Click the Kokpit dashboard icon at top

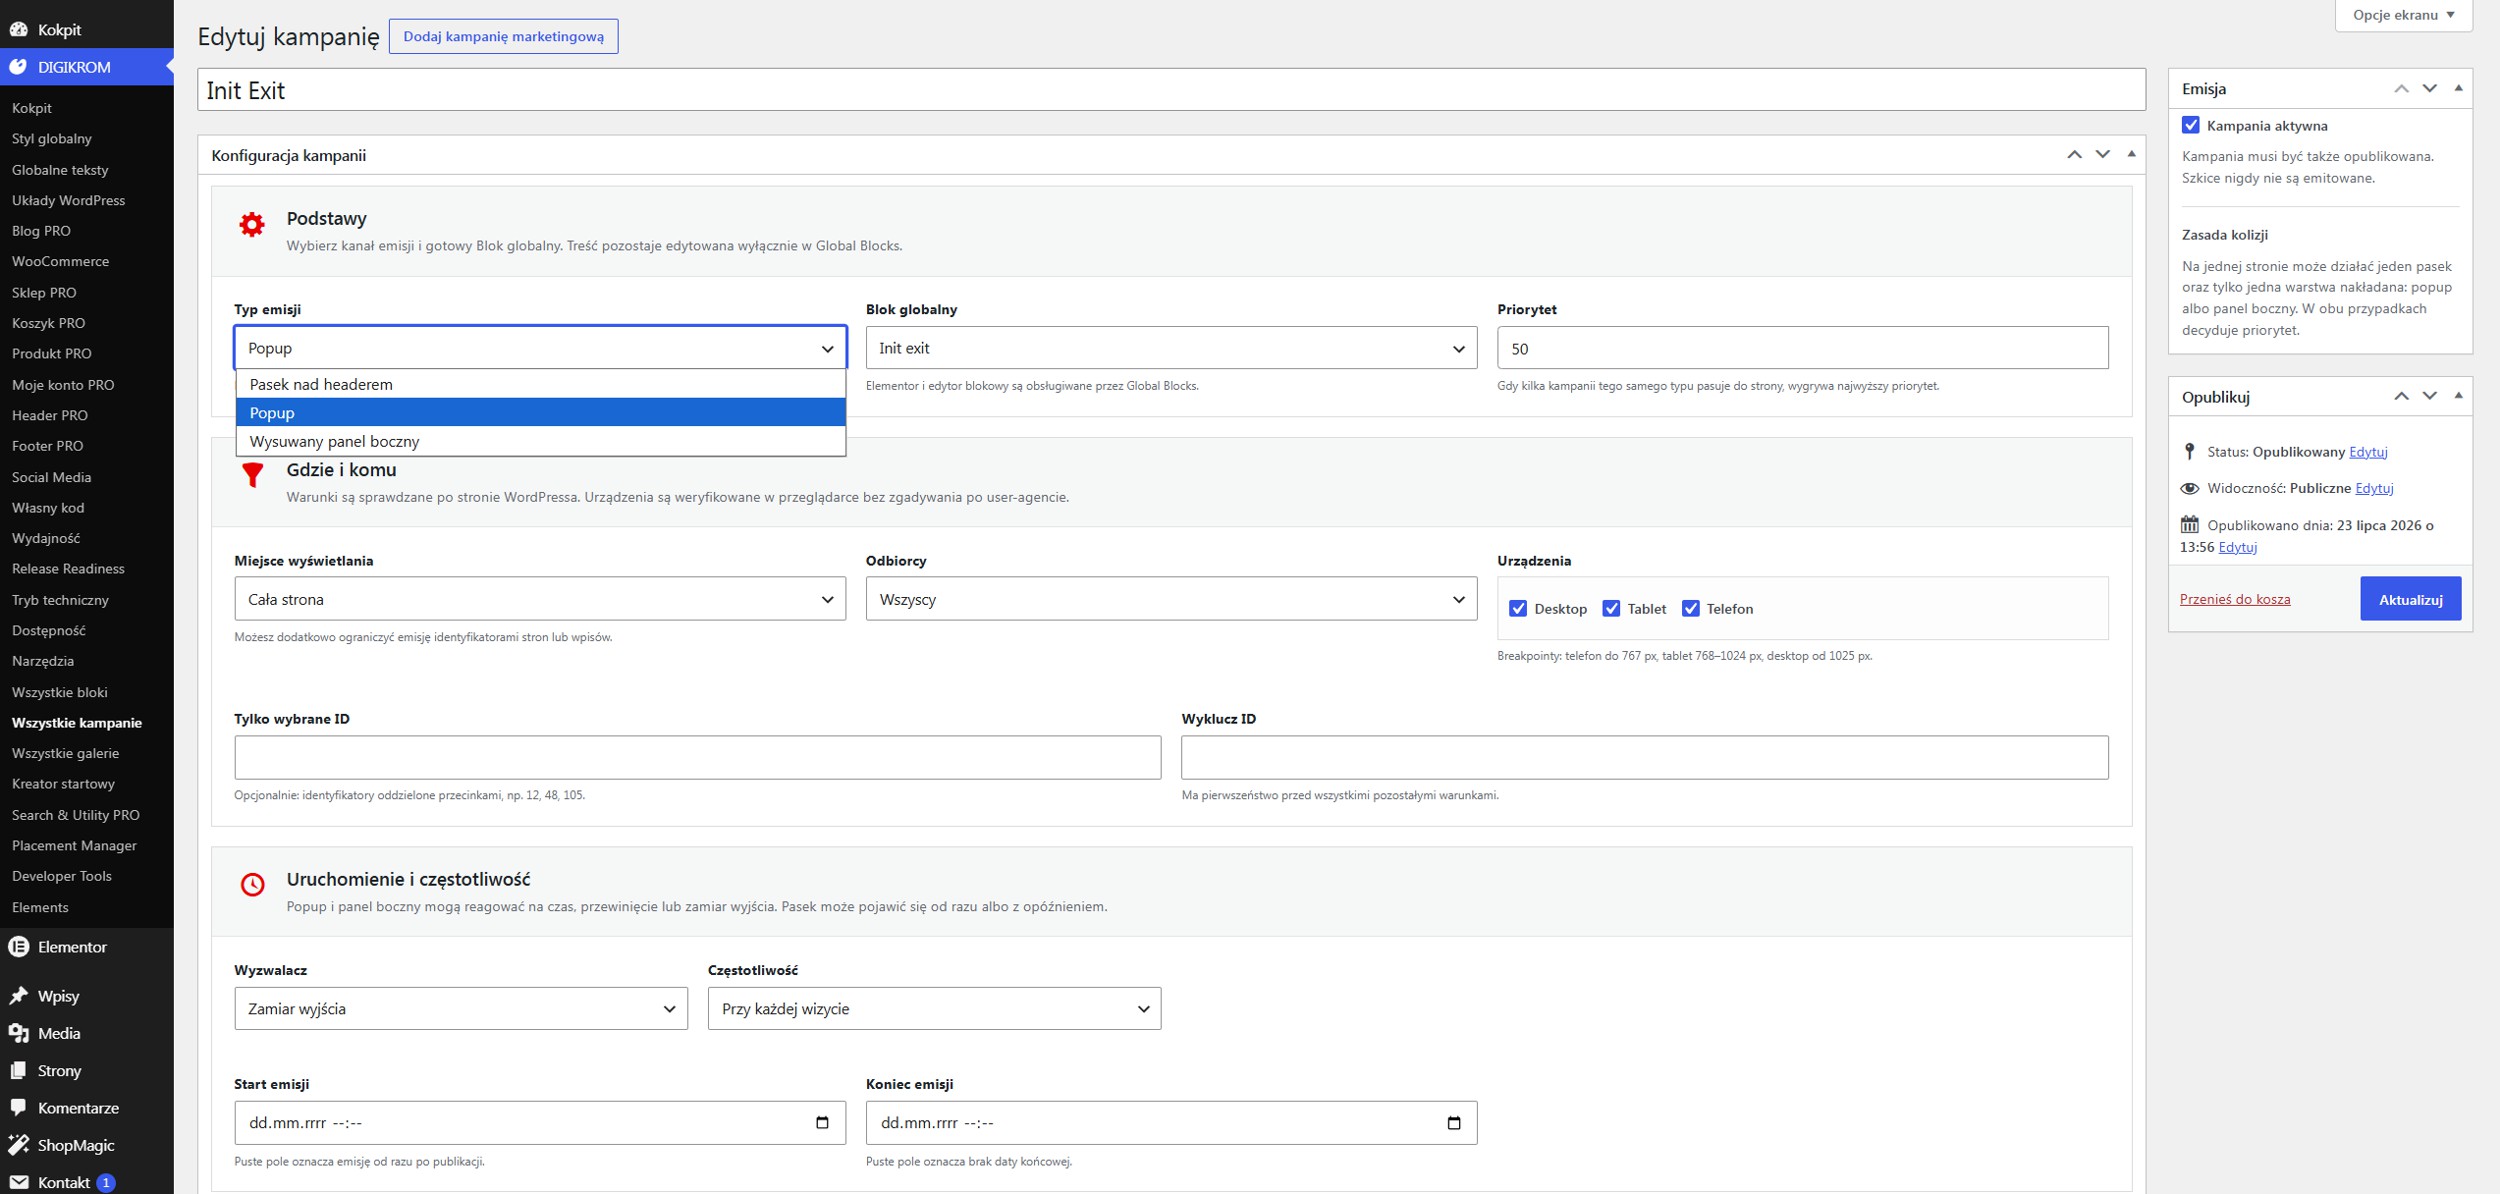pos(19,29)
